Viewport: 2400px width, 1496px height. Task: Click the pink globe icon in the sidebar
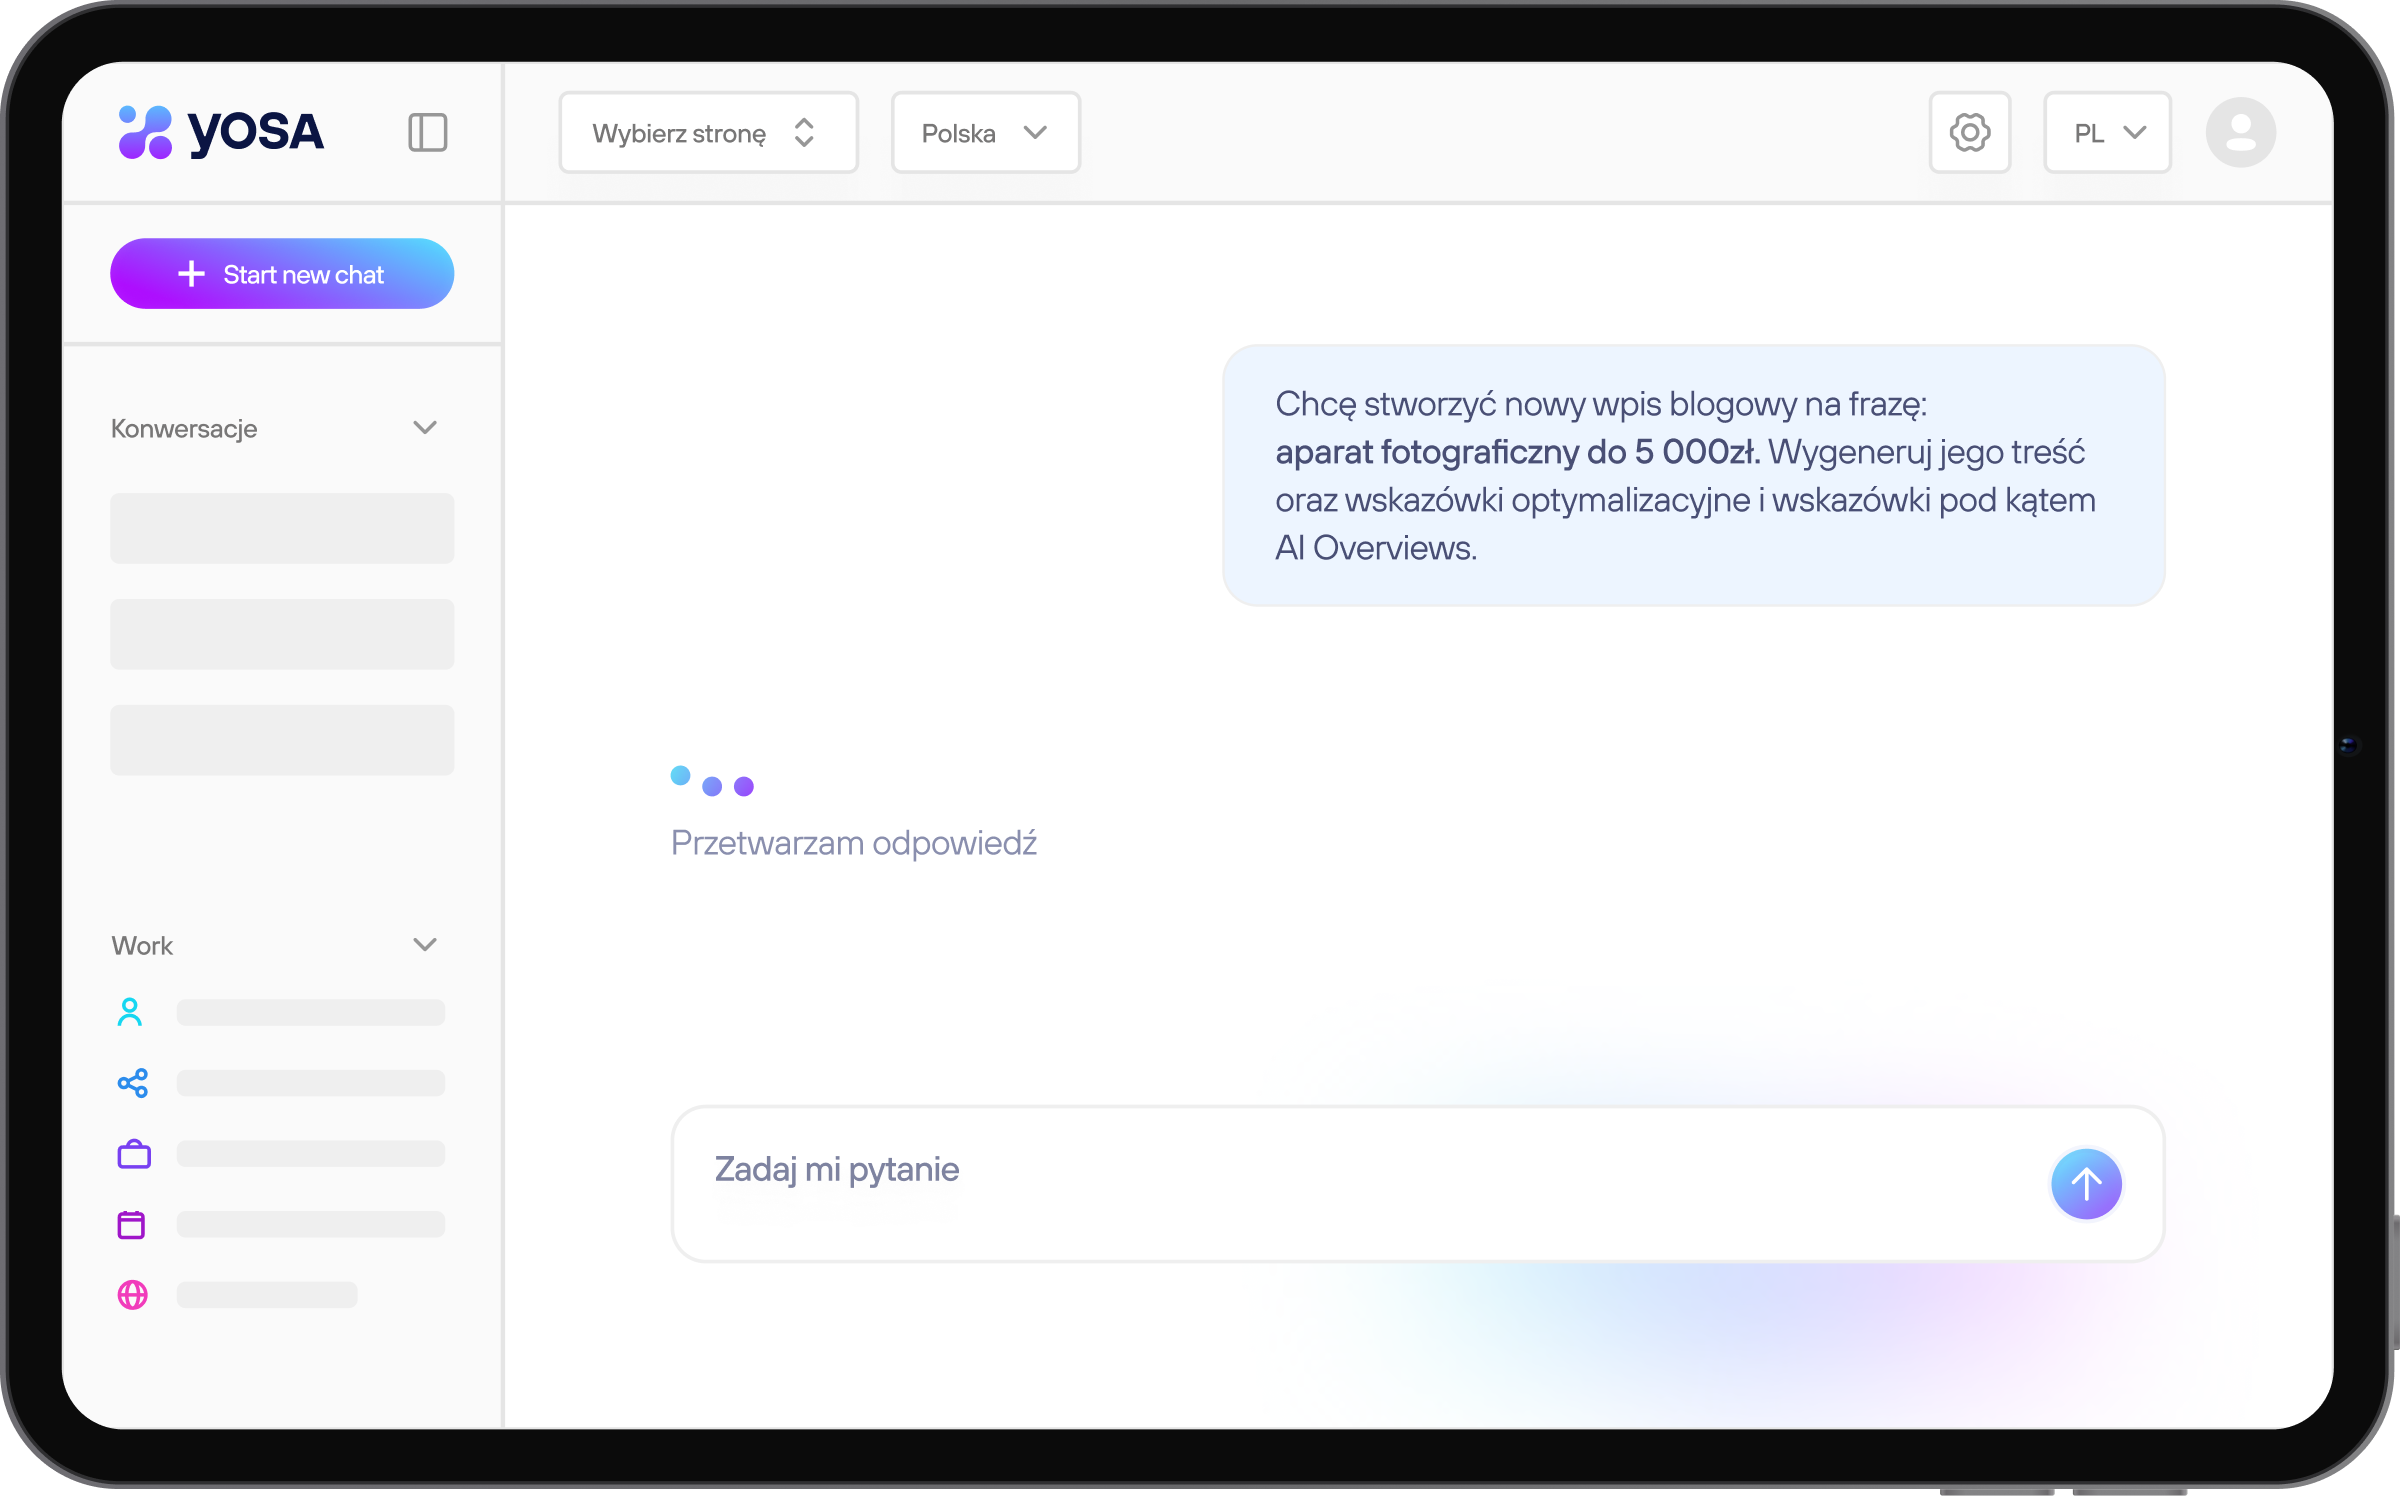coord(133,1295)
